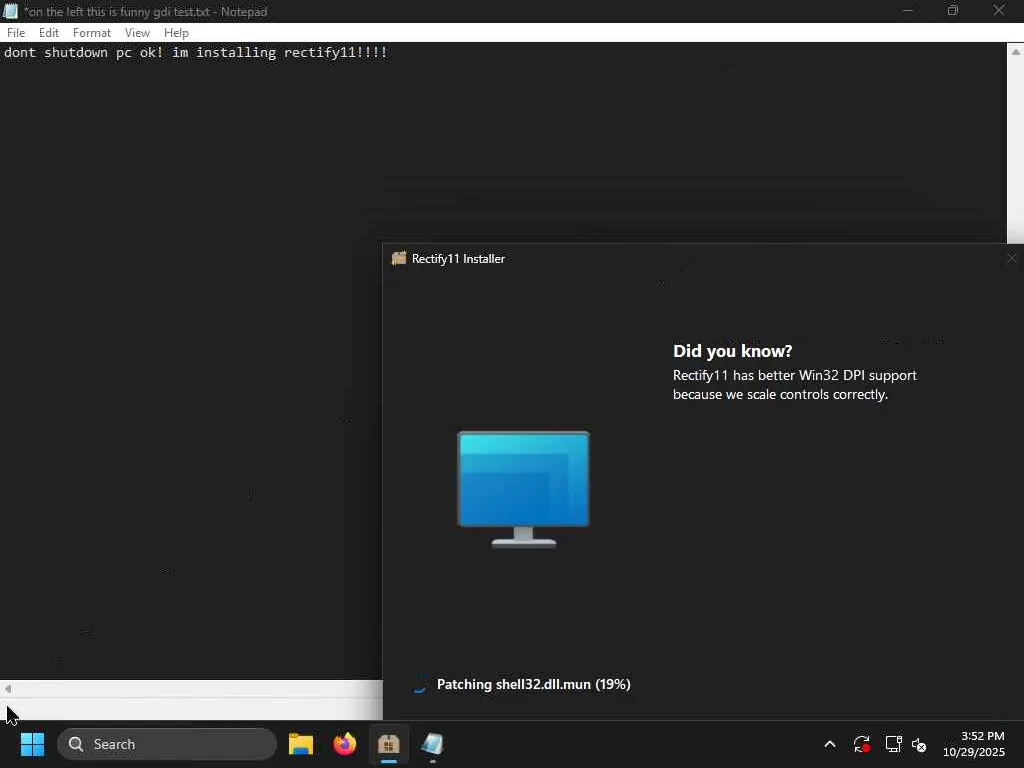1024x768 pixels.
Task: Minimize the Notepad window
Action: click(x=908, y=10)
